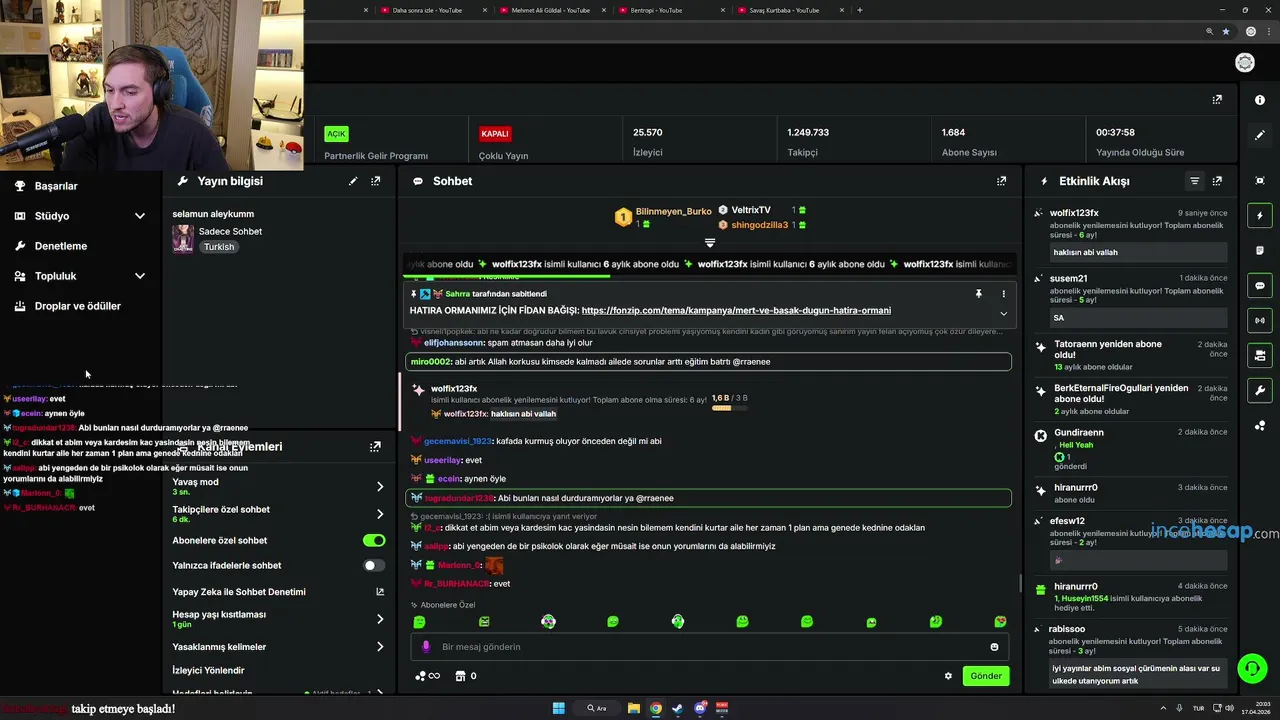The image size is (1280, 720).
Task: Open Yapay Zeka ile Sohbet Denetimi external link
Action: [380, 592]
